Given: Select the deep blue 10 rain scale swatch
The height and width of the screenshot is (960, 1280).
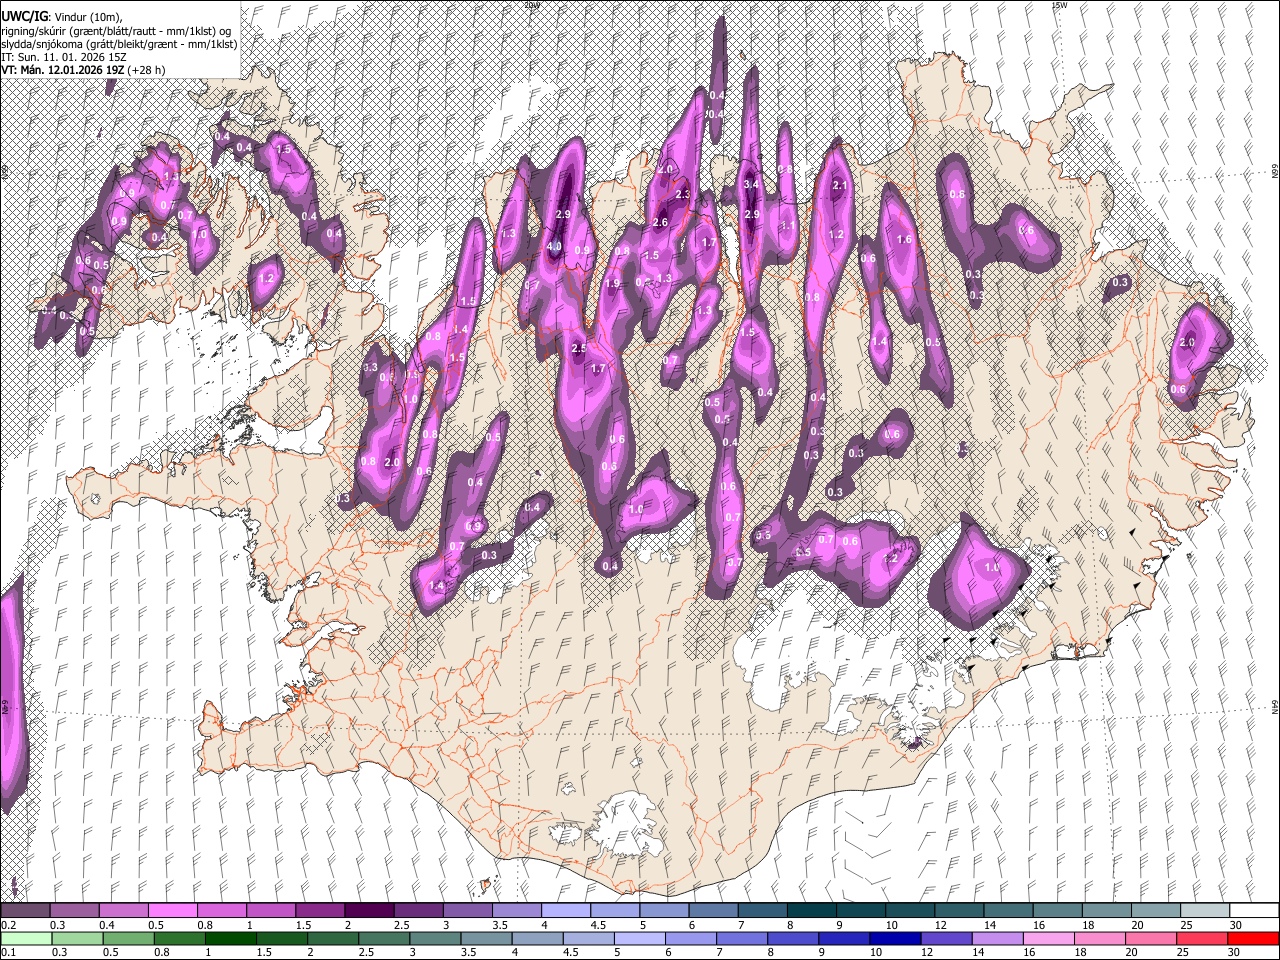Looking at the screenshot, I should (895, 938).
